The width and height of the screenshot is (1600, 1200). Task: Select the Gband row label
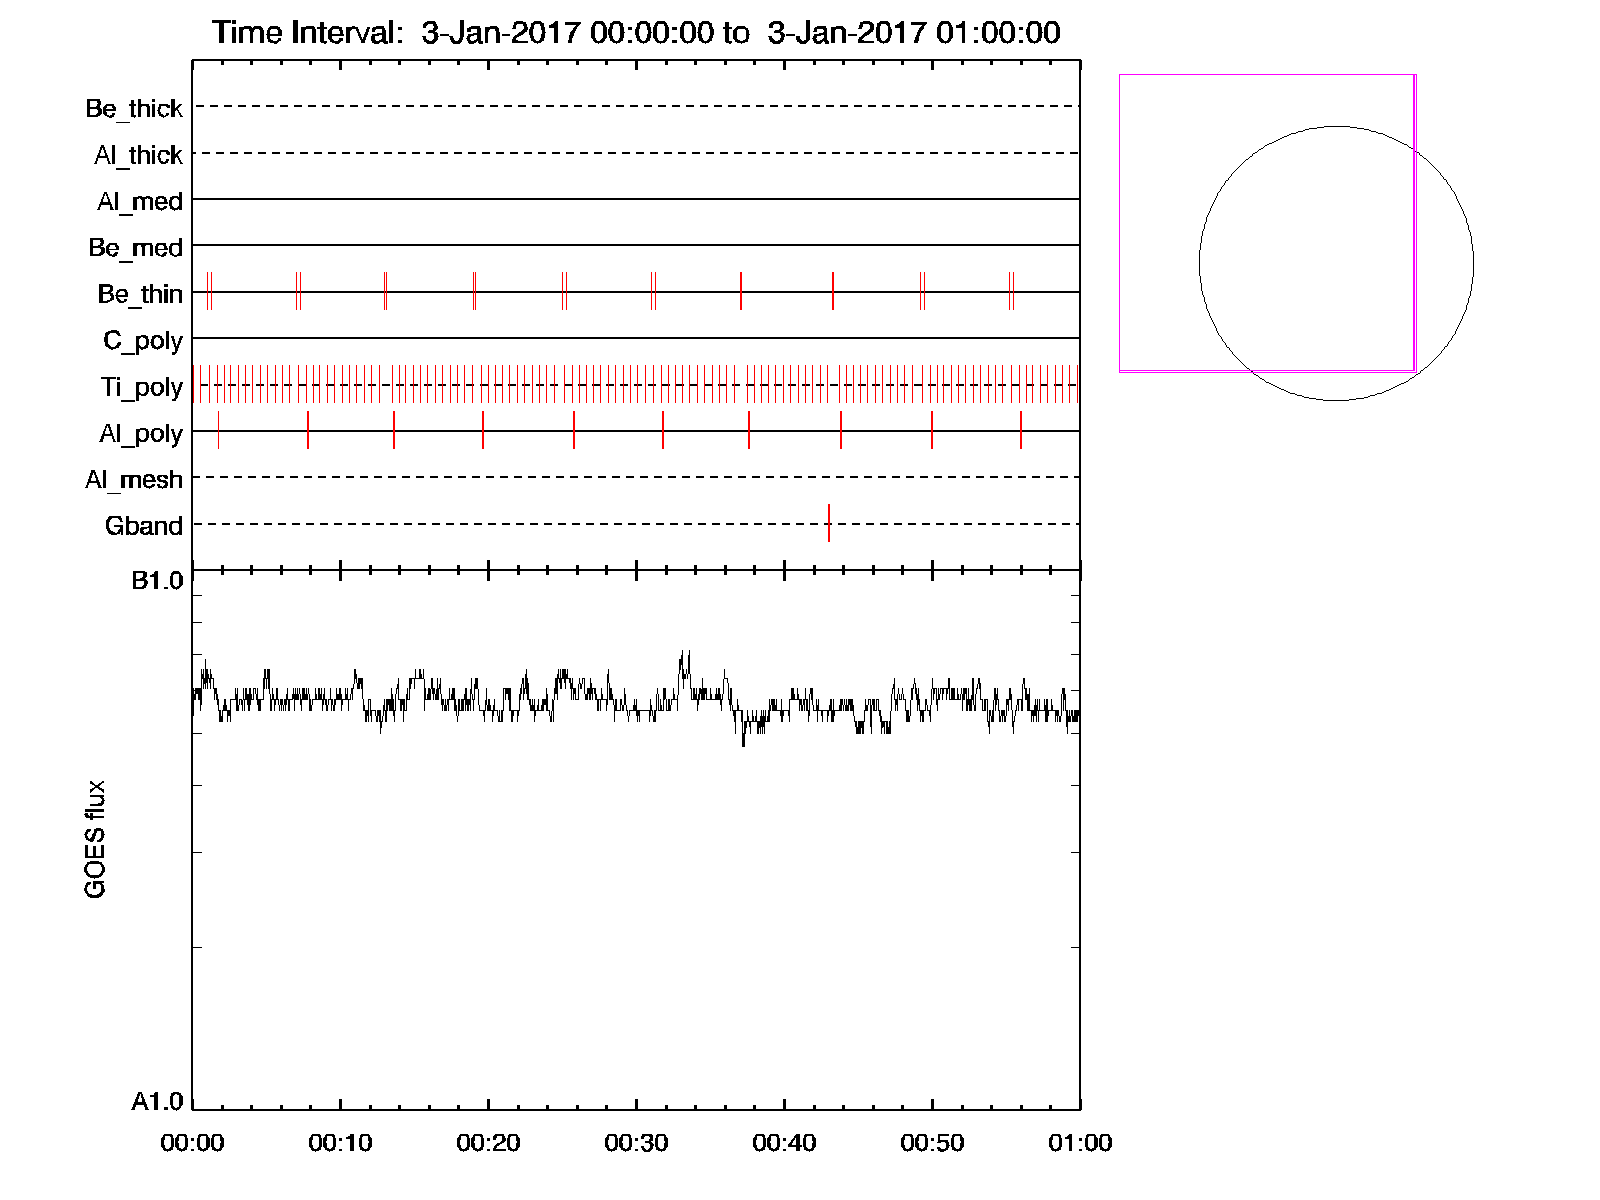[x=143, y=526]
